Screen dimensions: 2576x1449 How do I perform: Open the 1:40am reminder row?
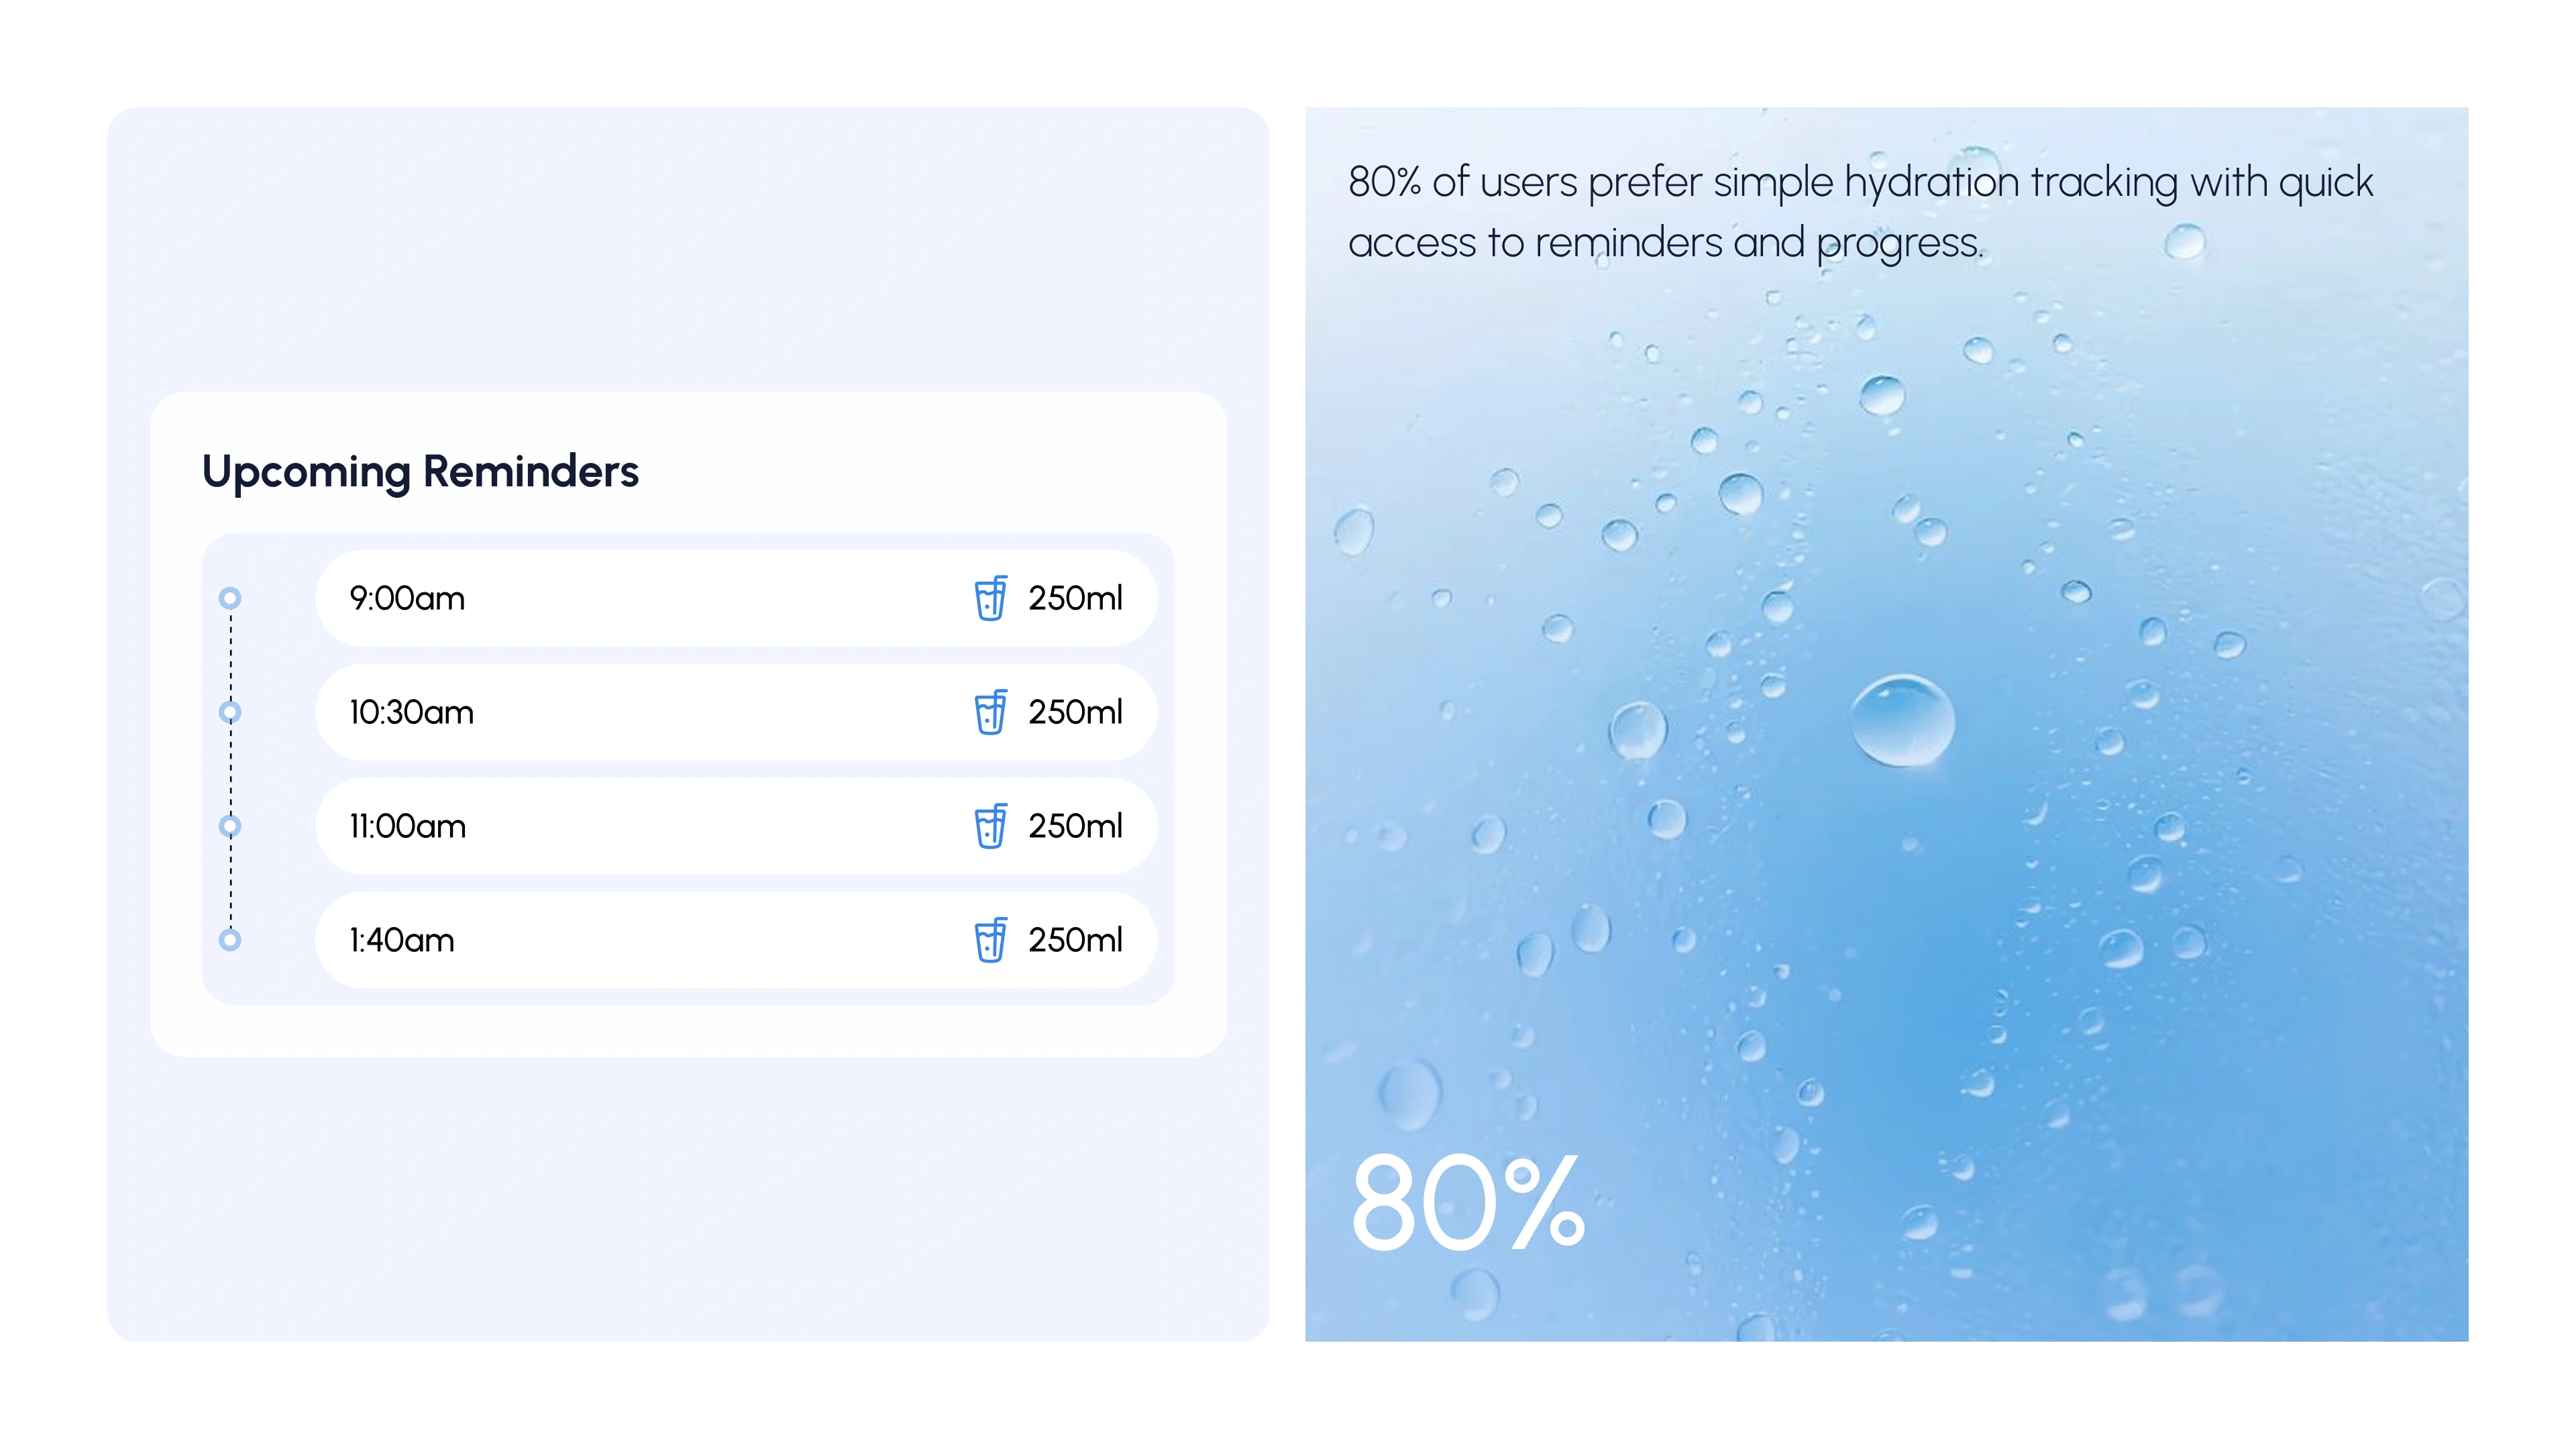click(736, 940)
